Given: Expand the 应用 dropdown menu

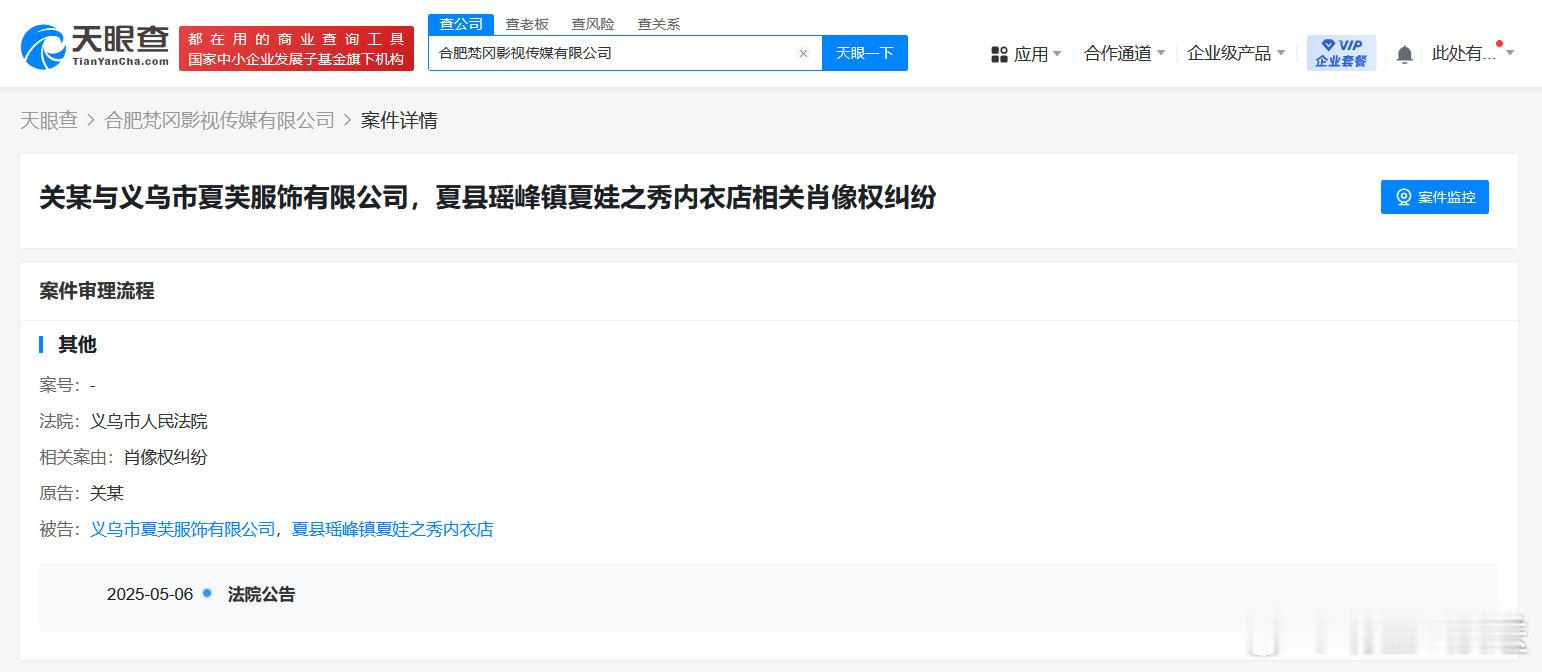Looking at the screenshot, I should pyautogui.click(x=1038, y=54).
